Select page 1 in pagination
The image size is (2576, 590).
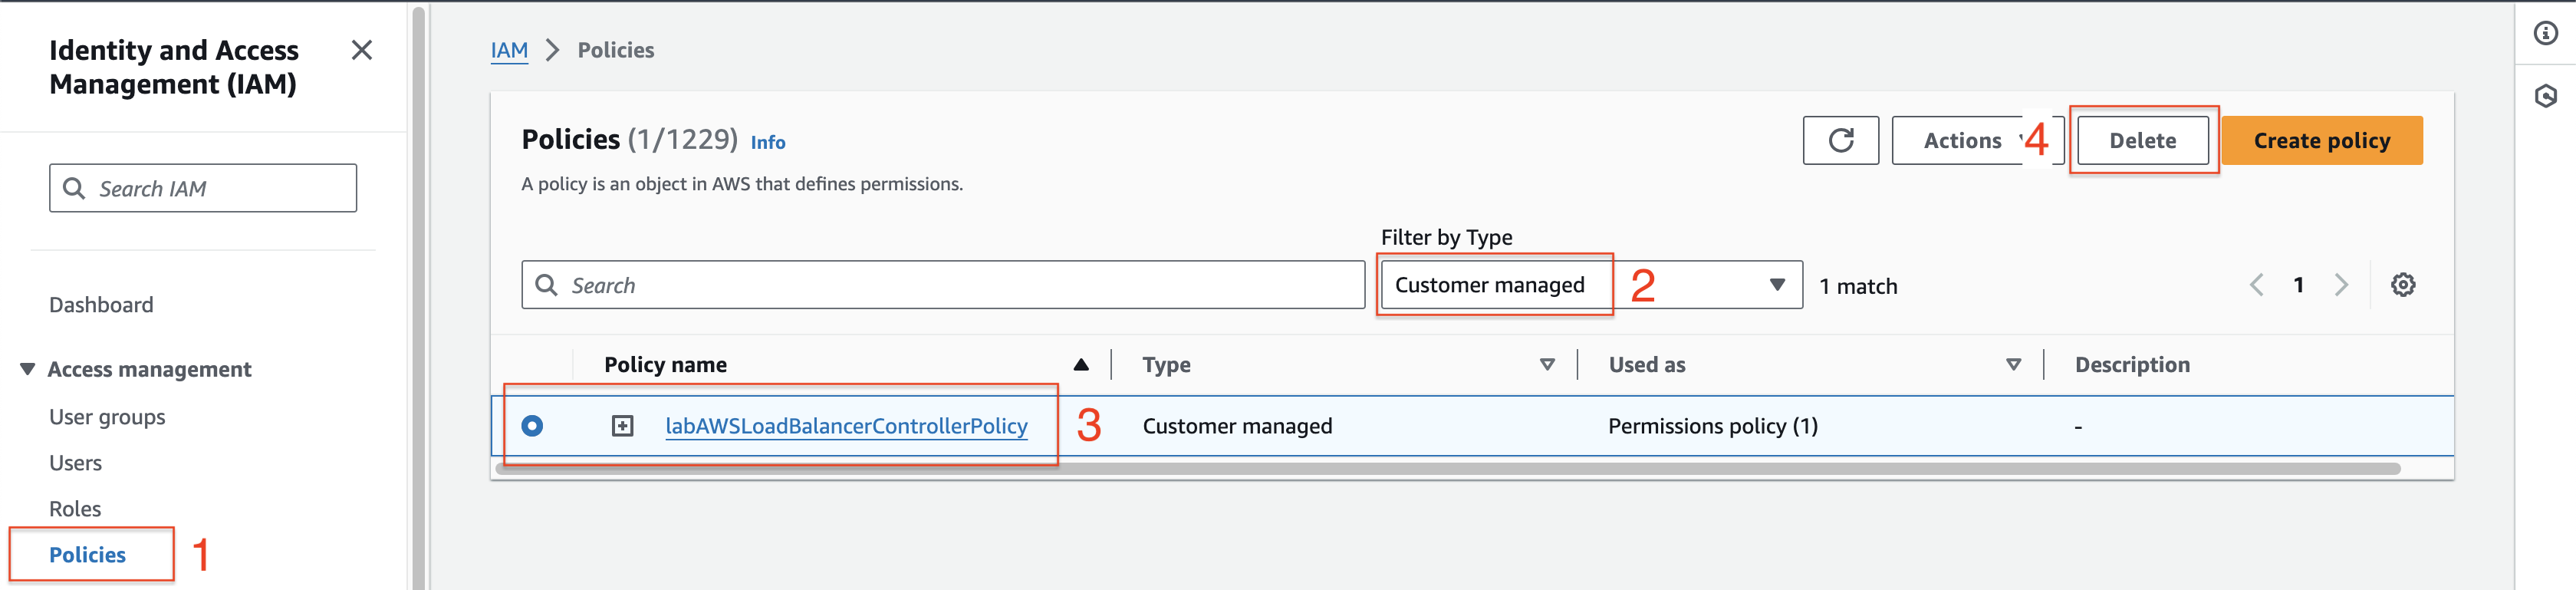[x=2298, y=285]
